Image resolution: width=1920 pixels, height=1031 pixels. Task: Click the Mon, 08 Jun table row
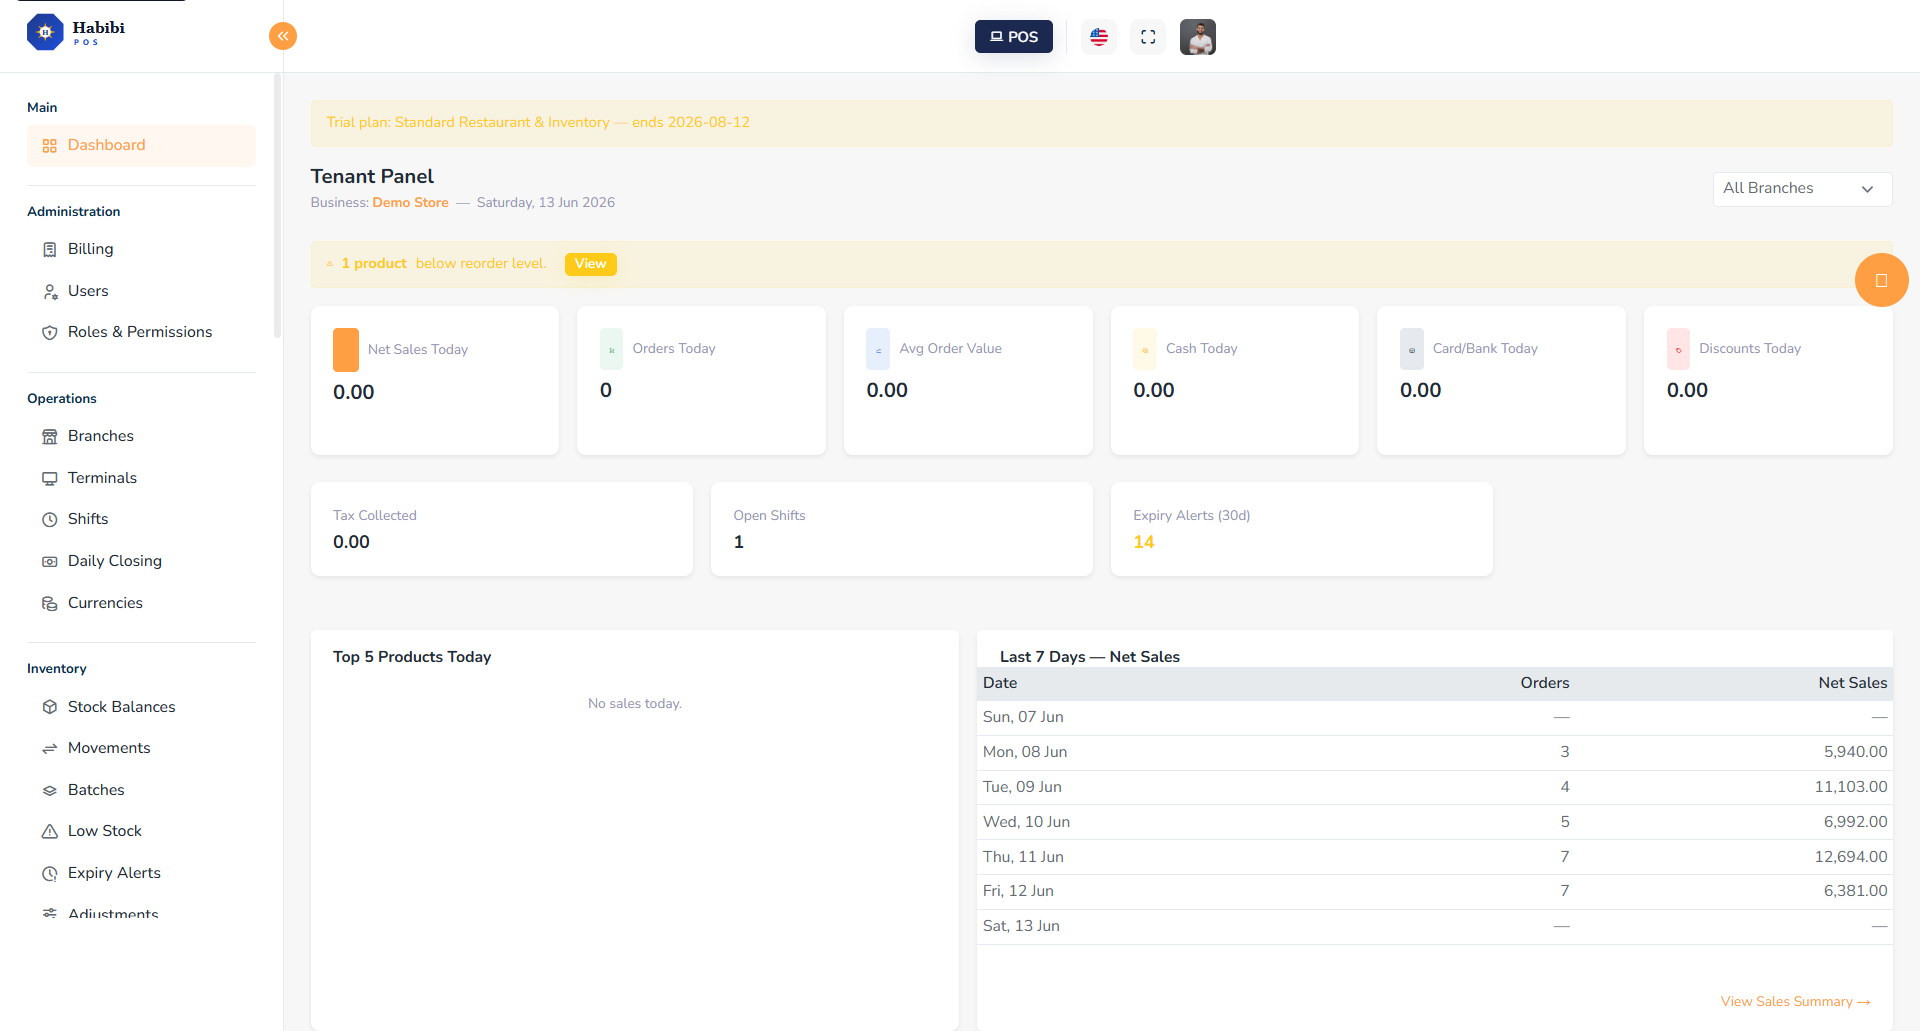(1435, 752)
